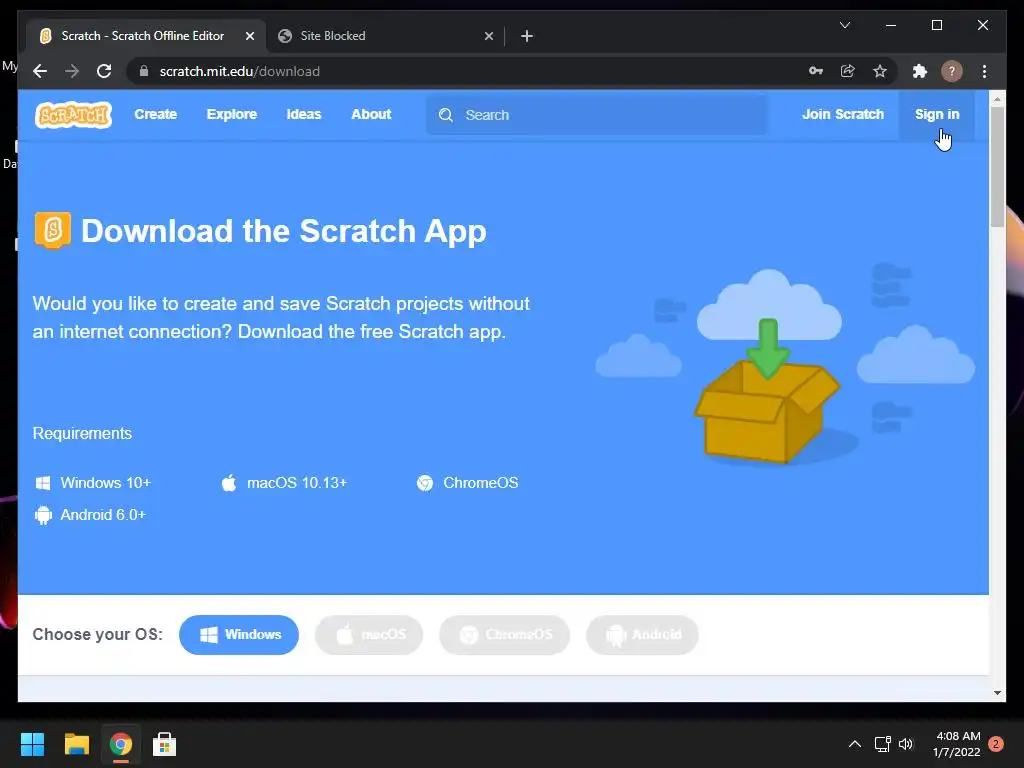Open the tab search chevron in title bar
This screenshot has height=768, width=1024.
[x=844, y=25]
